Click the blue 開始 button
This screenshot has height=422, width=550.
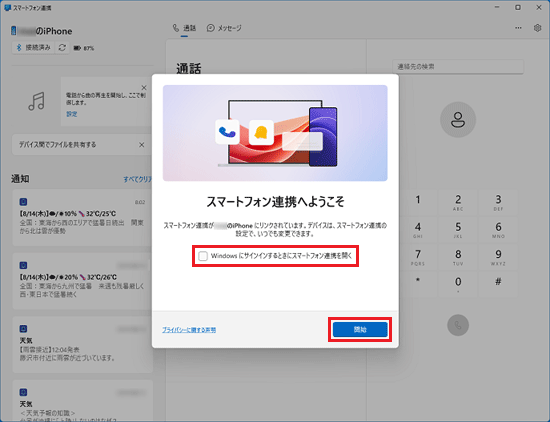(360, 330)
